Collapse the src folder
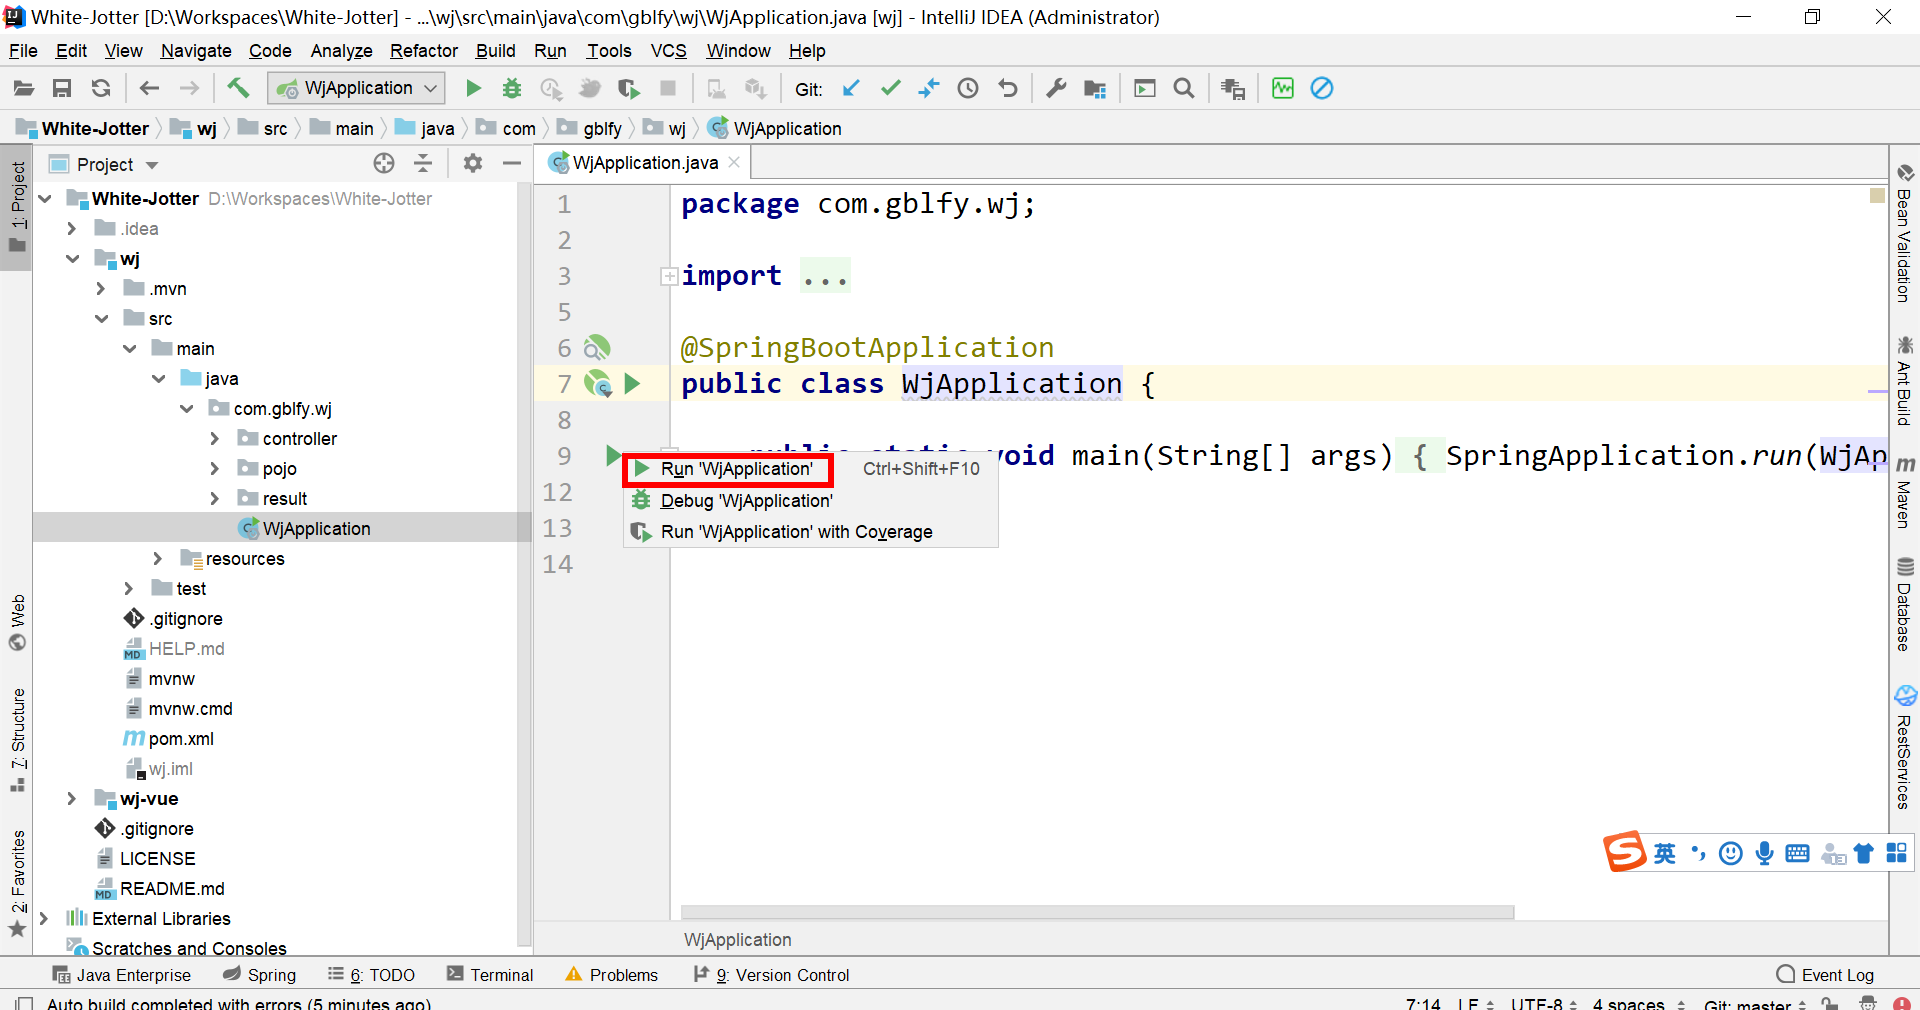 [101, 319]
